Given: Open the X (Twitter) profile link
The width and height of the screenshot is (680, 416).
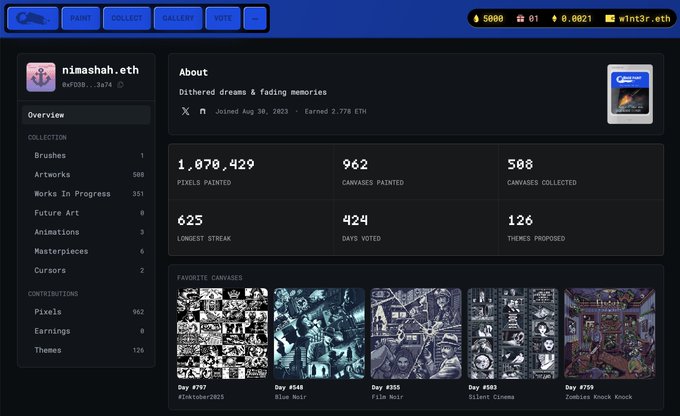Looking at the screenshot, I should click(x=186, y=111).
